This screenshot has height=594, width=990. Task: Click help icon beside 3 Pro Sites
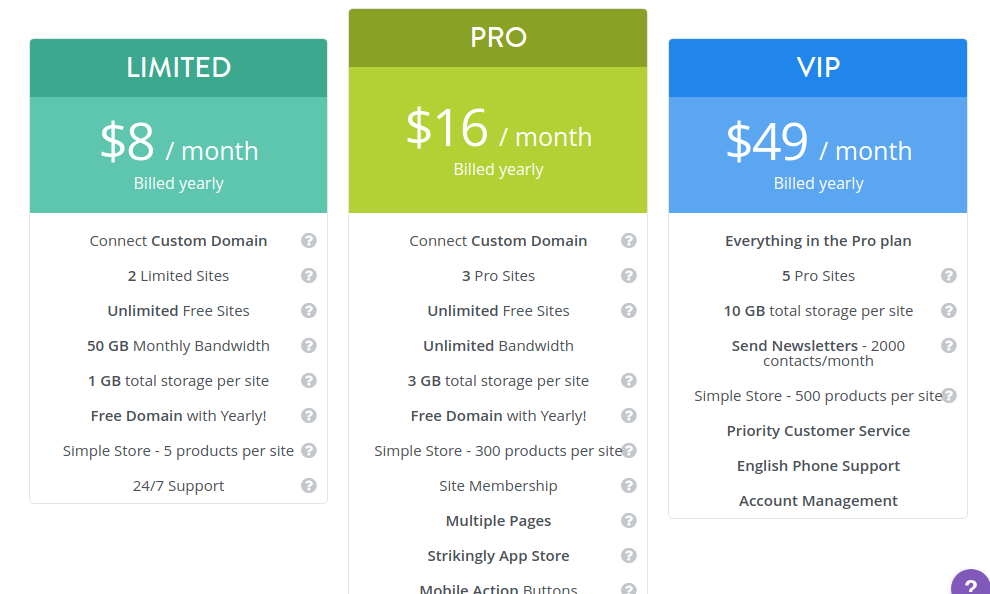coord(629,276)
